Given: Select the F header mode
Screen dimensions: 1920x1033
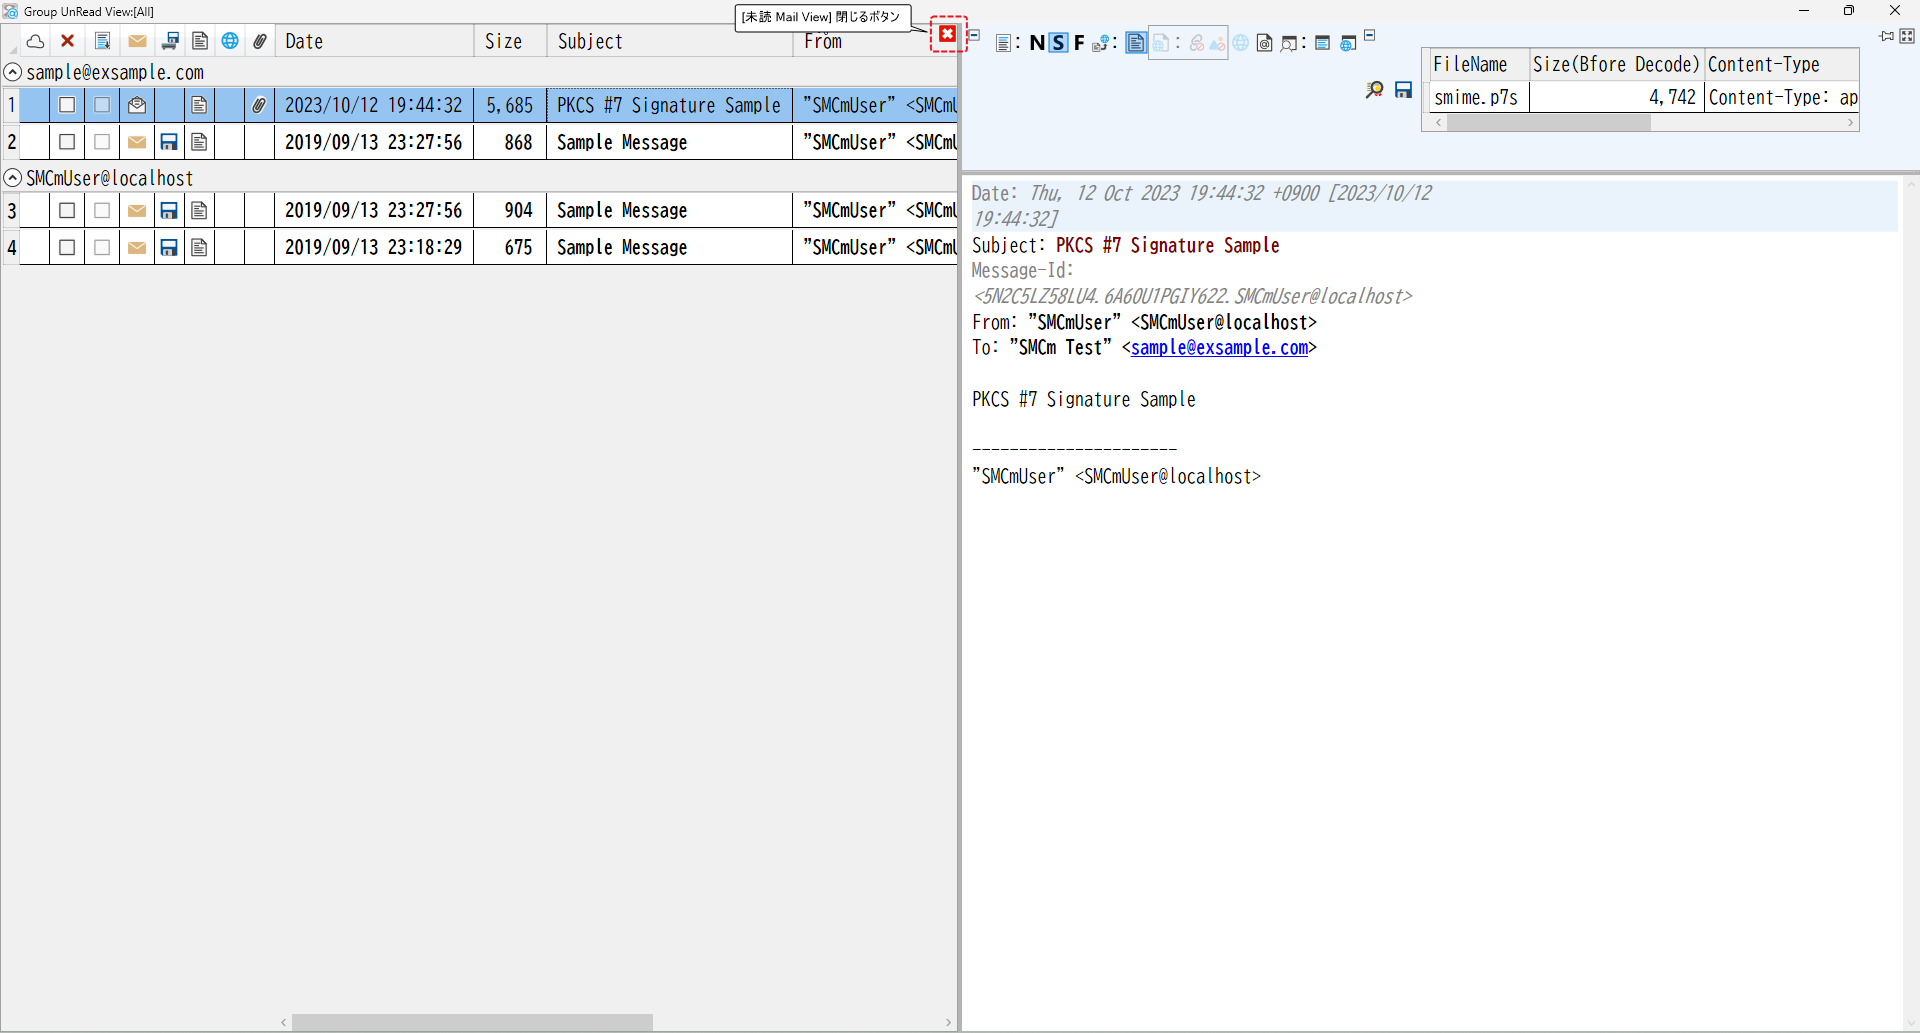Looking at the screenshot, I should (1079, 43).
